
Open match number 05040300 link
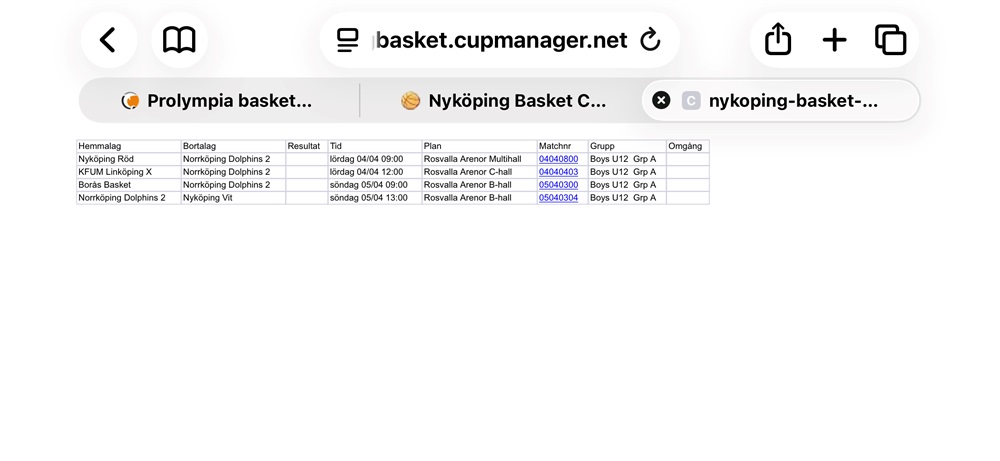click(558, 185)
